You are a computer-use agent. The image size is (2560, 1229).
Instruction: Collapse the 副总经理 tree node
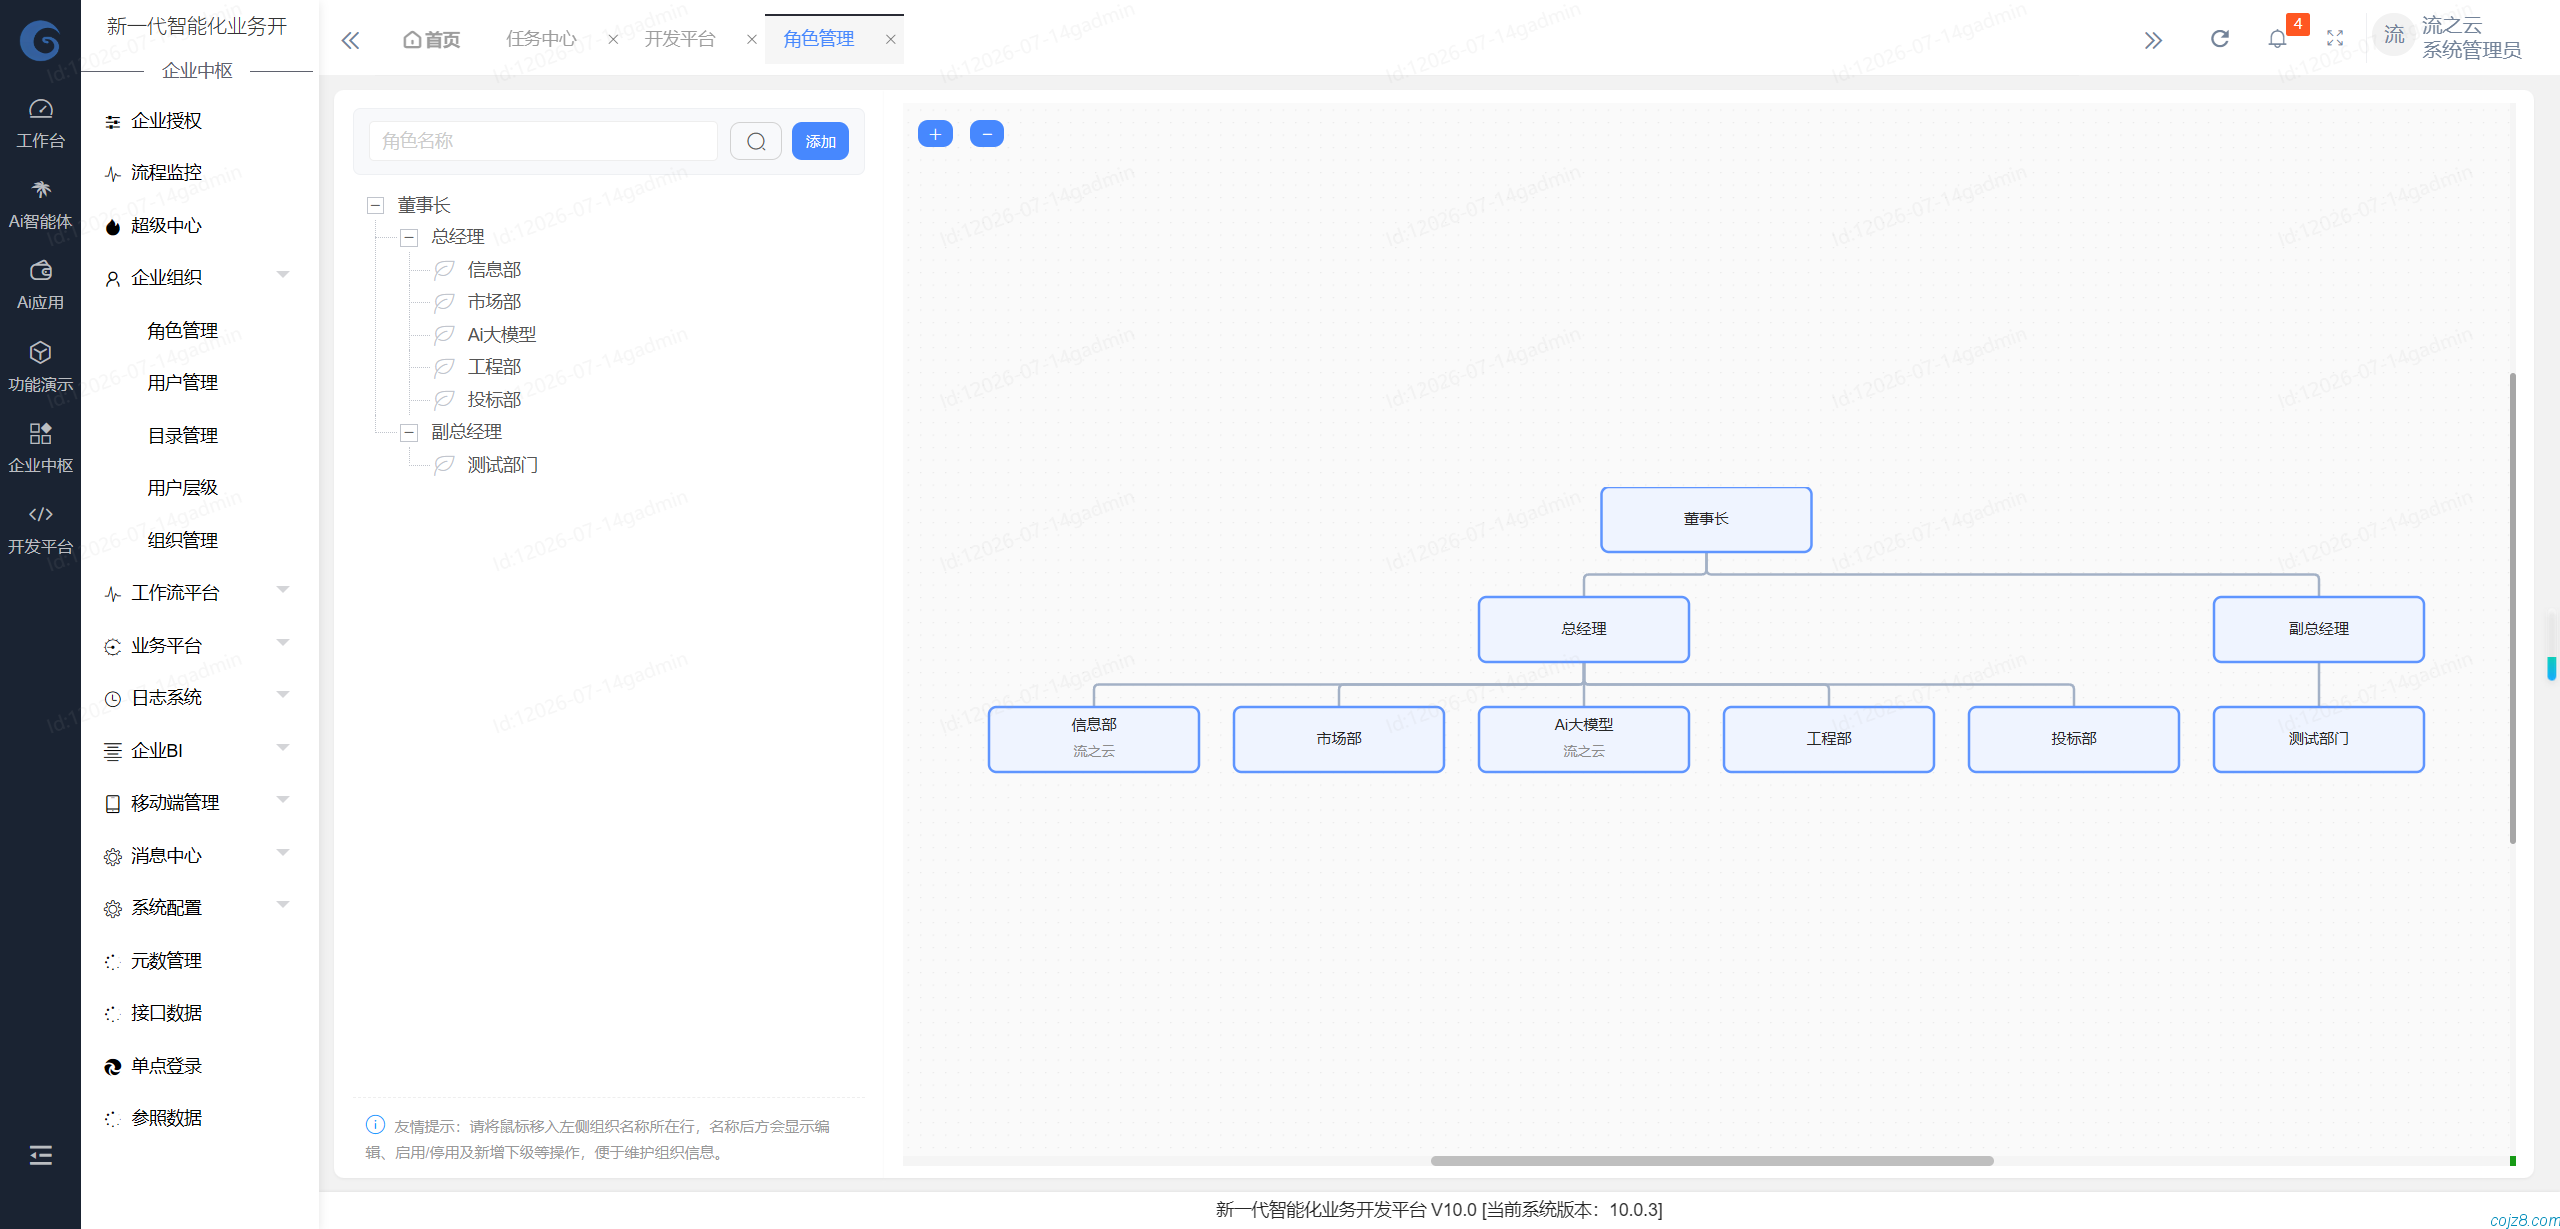pos(409,433)
